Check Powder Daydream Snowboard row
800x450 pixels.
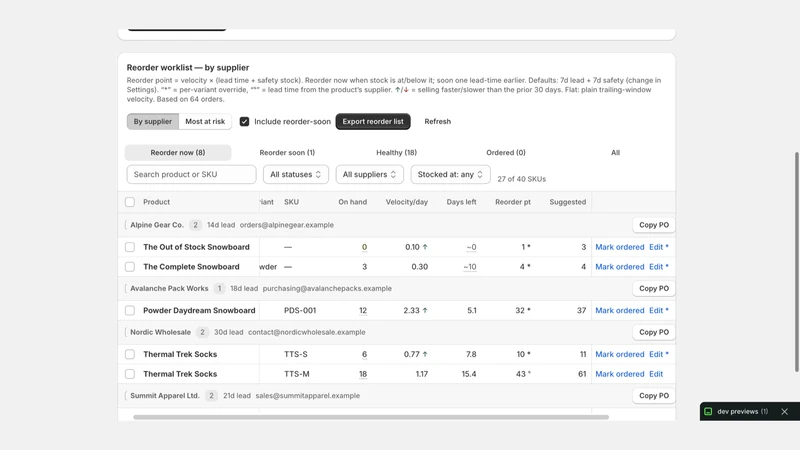130,310
